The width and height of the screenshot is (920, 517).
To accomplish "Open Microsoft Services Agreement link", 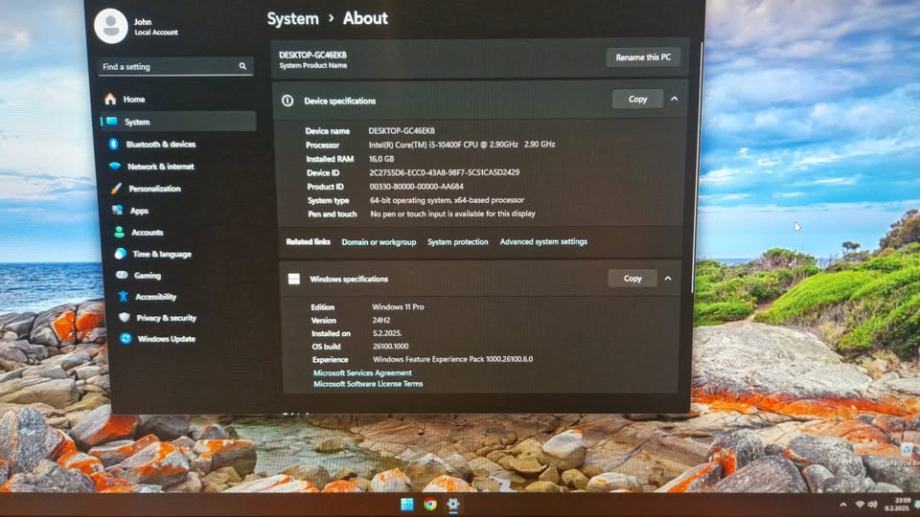I will [x=363, y=373].
